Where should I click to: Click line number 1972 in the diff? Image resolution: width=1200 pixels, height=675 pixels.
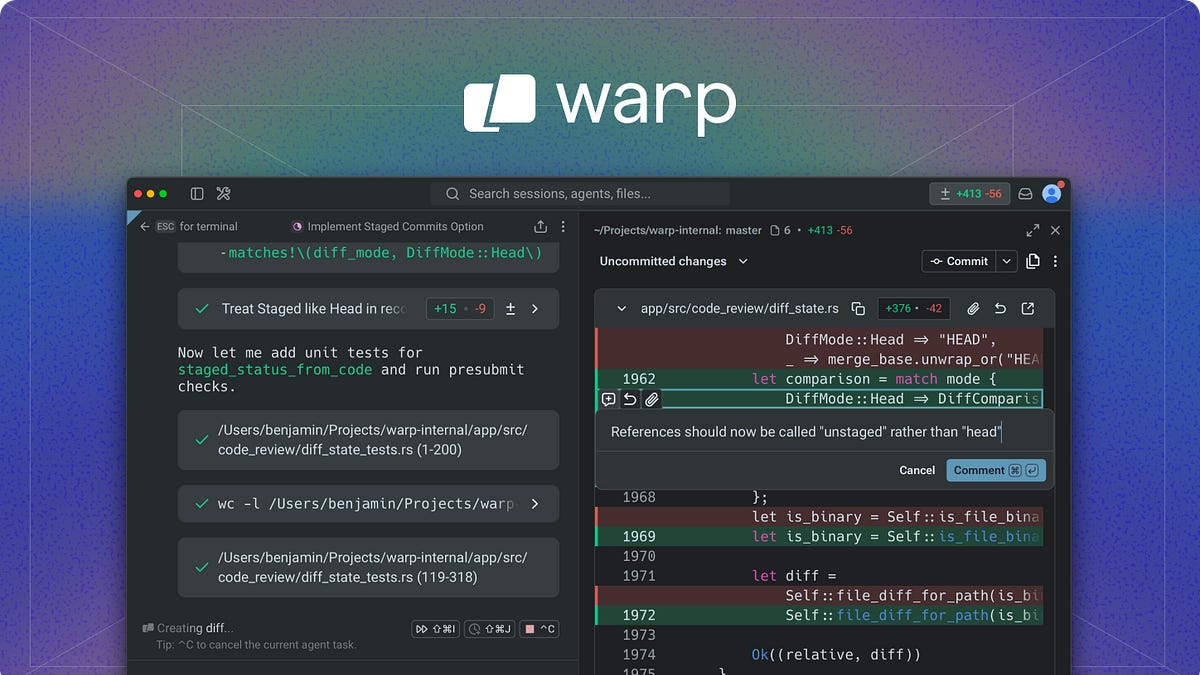pyautogui.click(x=639, y=615)
